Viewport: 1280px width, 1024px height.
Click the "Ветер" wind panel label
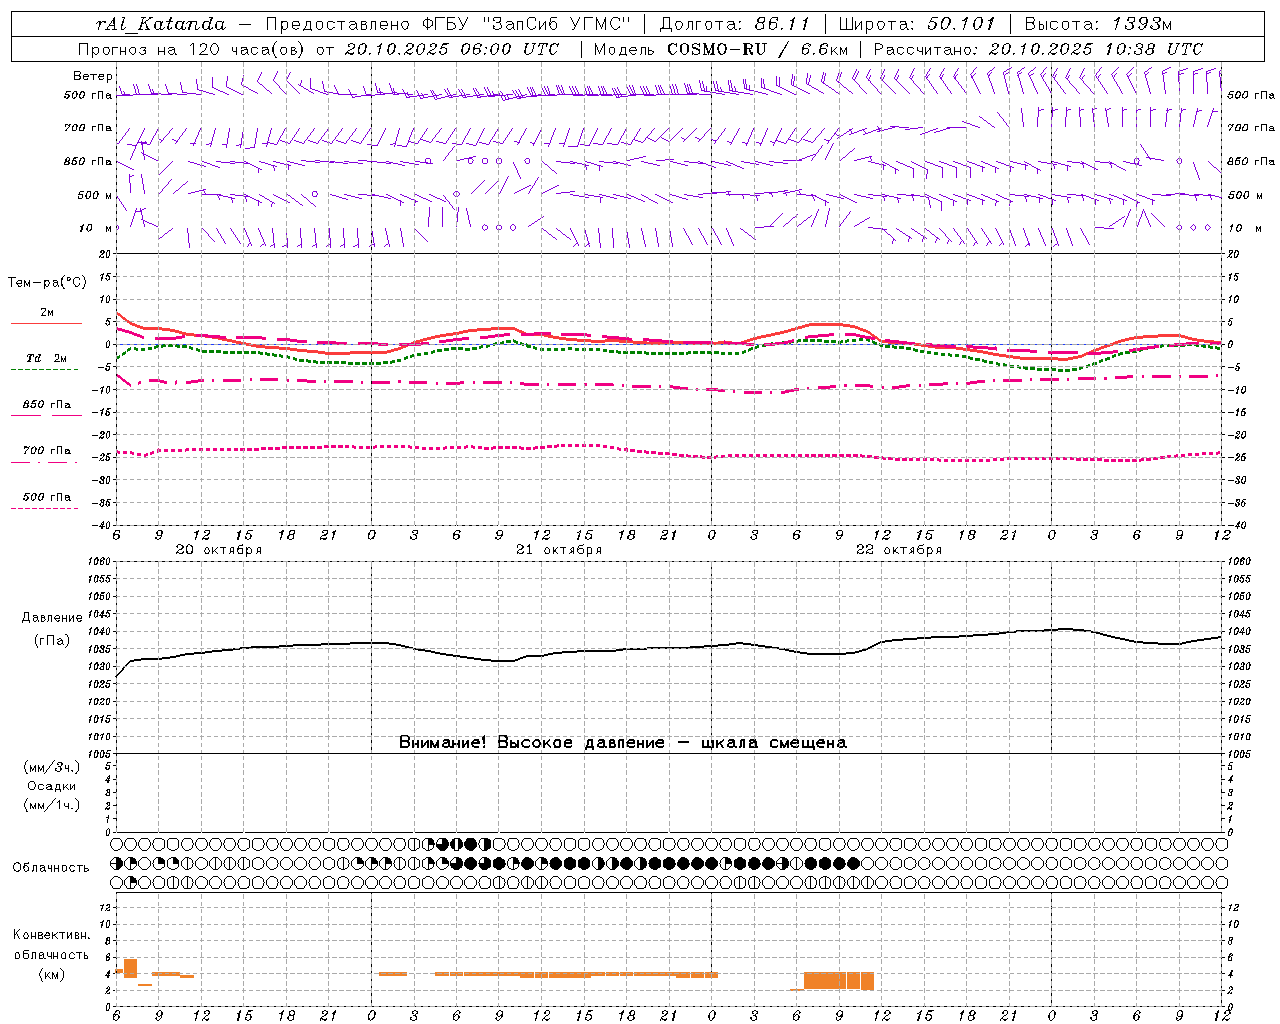pos(93,76)
